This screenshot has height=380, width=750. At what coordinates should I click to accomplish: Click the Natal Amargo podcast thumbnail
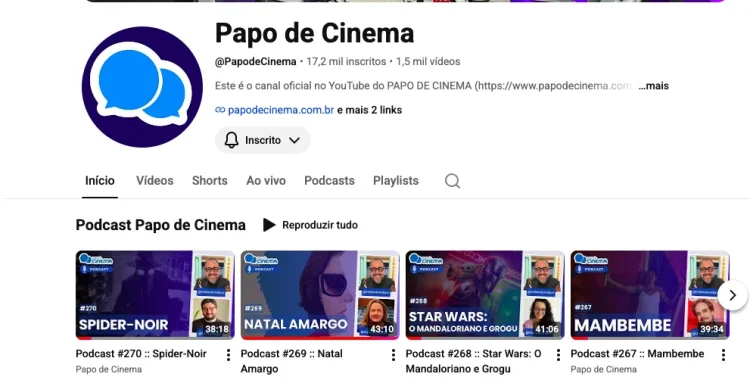pos(320,295)
